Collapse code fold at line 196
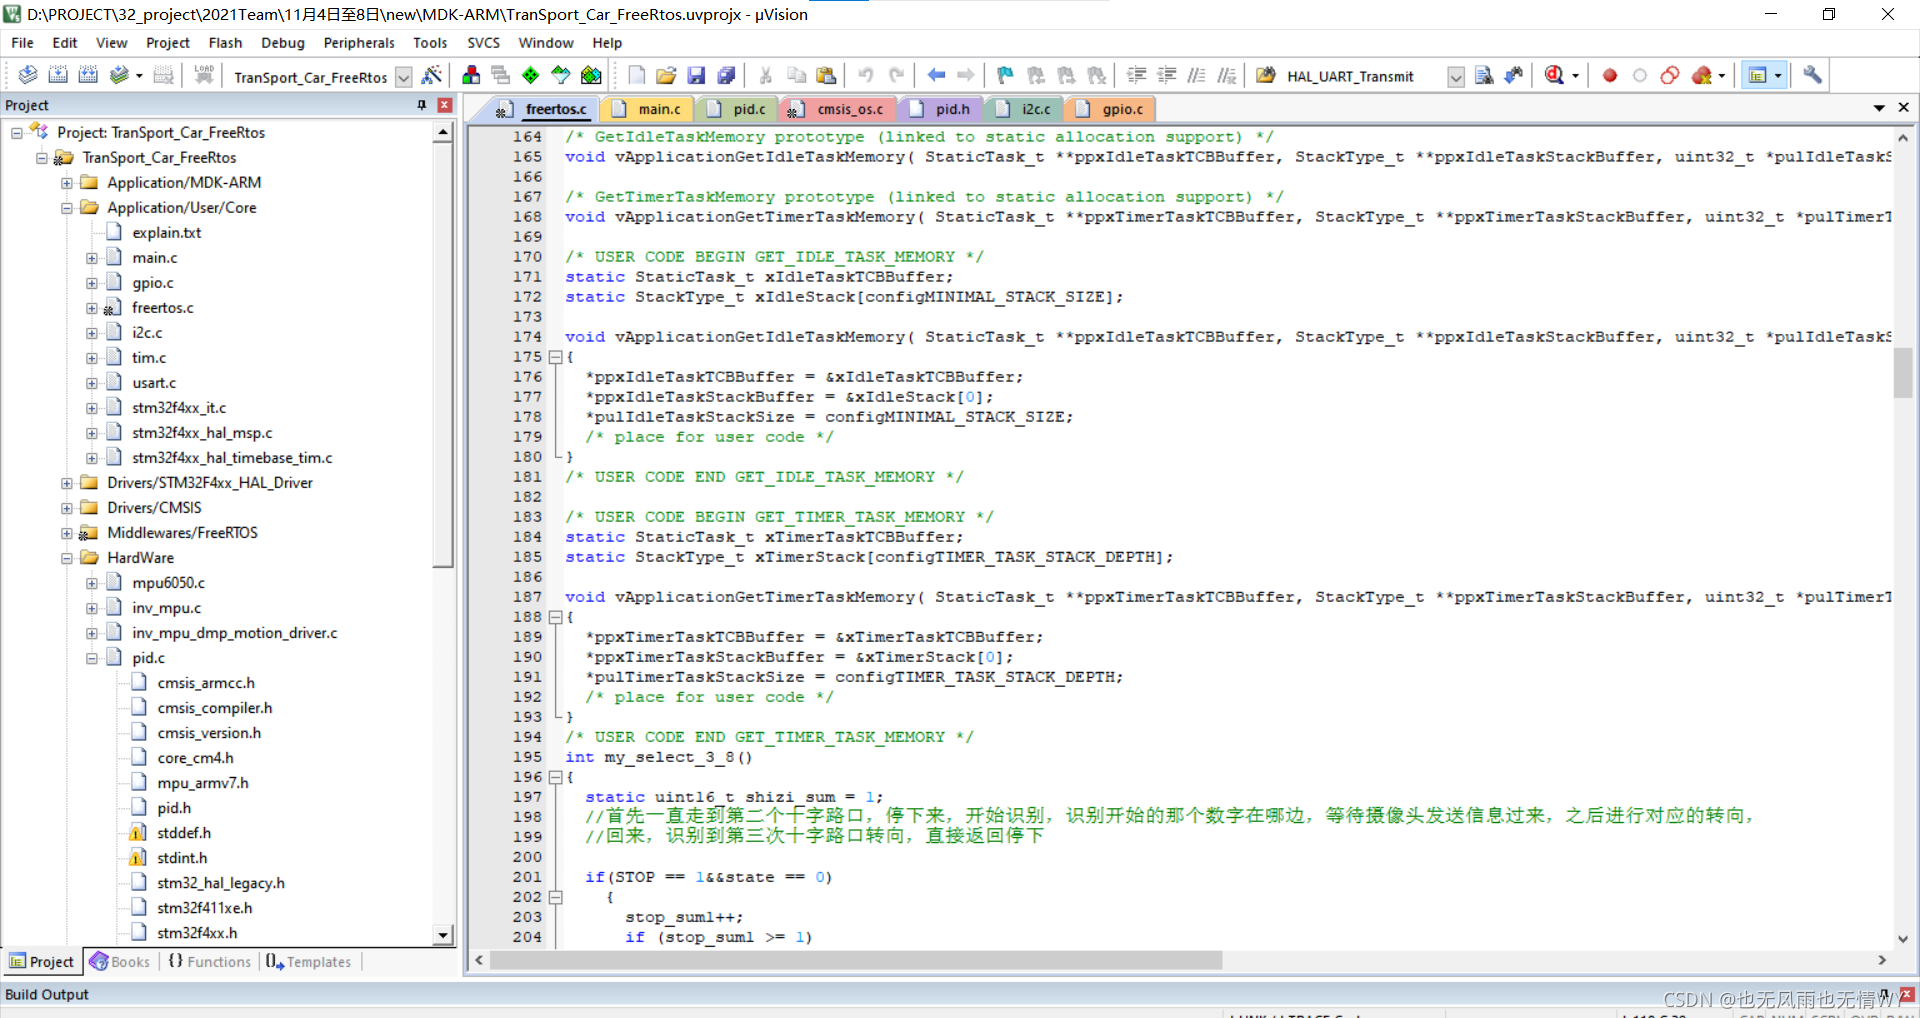Screen dimensions: 1920x1018 click(x=555, y=777)
